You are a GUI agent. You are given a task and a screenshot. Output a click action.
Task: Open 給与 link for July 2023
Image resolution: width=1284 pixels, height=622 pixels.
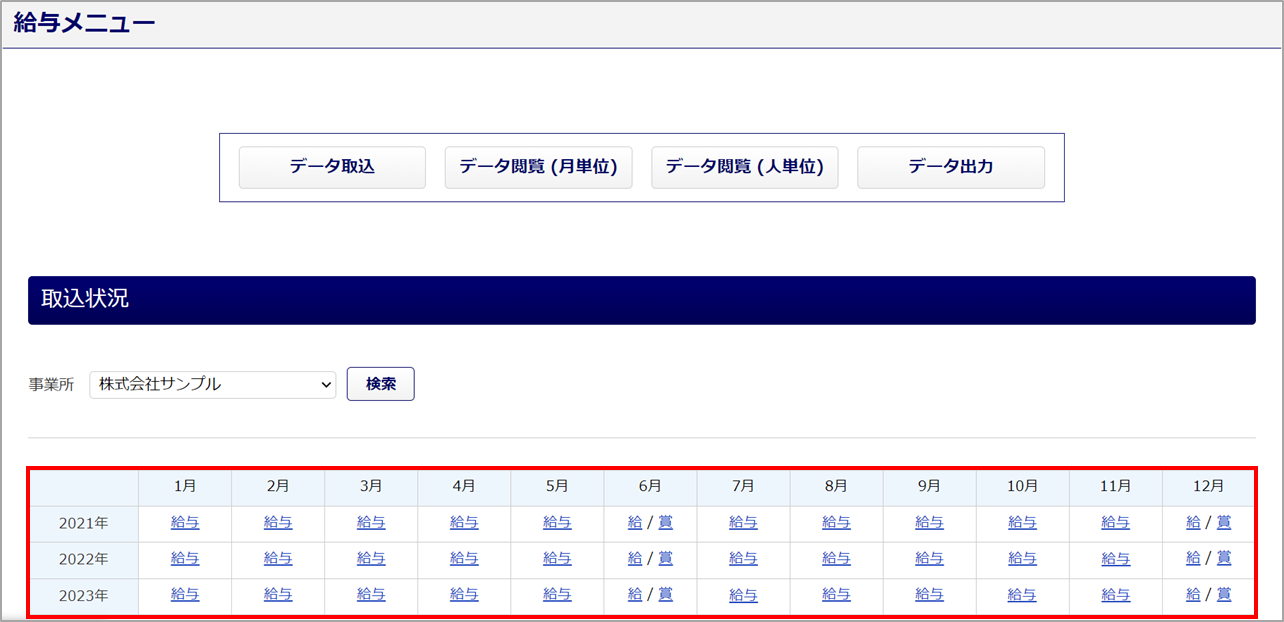pyautogui.click(x=743, y=594)
